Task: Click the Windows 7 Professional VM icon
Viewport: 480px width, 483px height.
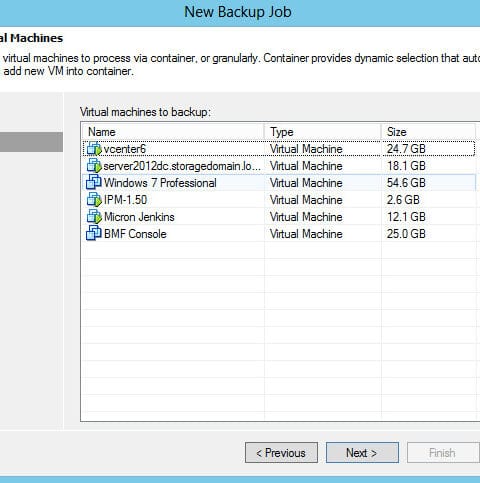Action: (94, 183)
